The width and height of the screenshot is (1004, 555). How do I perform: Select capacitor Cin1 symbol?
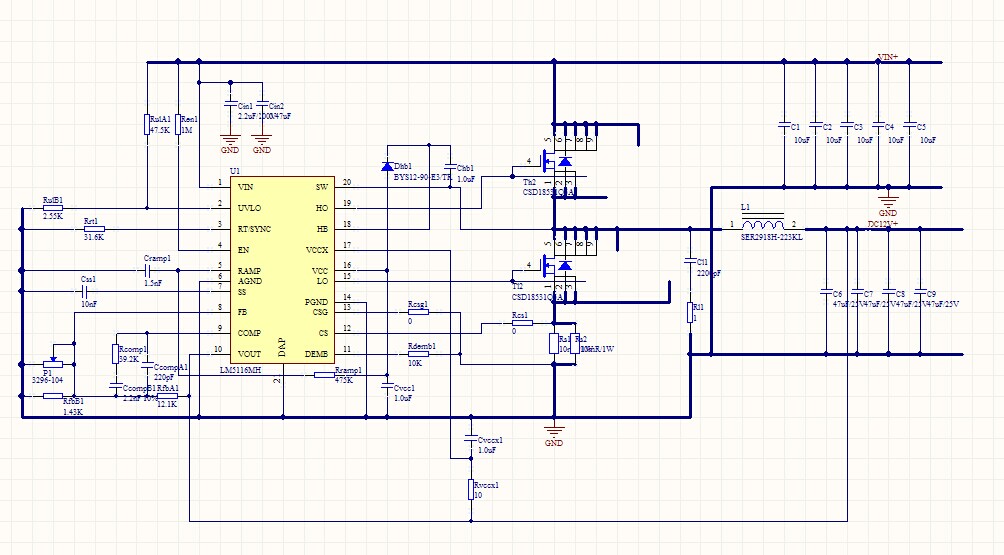[x=230, y=103]
